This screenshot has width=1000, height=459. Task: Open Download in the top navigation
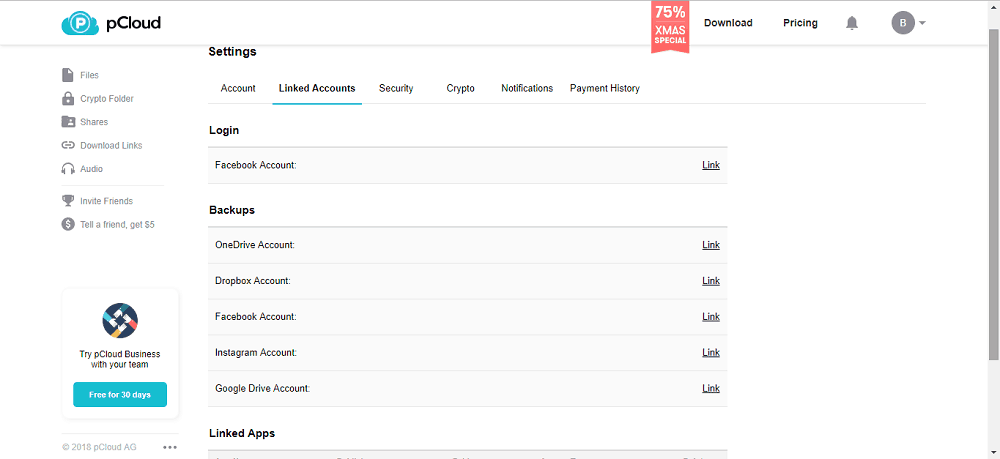pyautogui.click(x=728, y=23)
